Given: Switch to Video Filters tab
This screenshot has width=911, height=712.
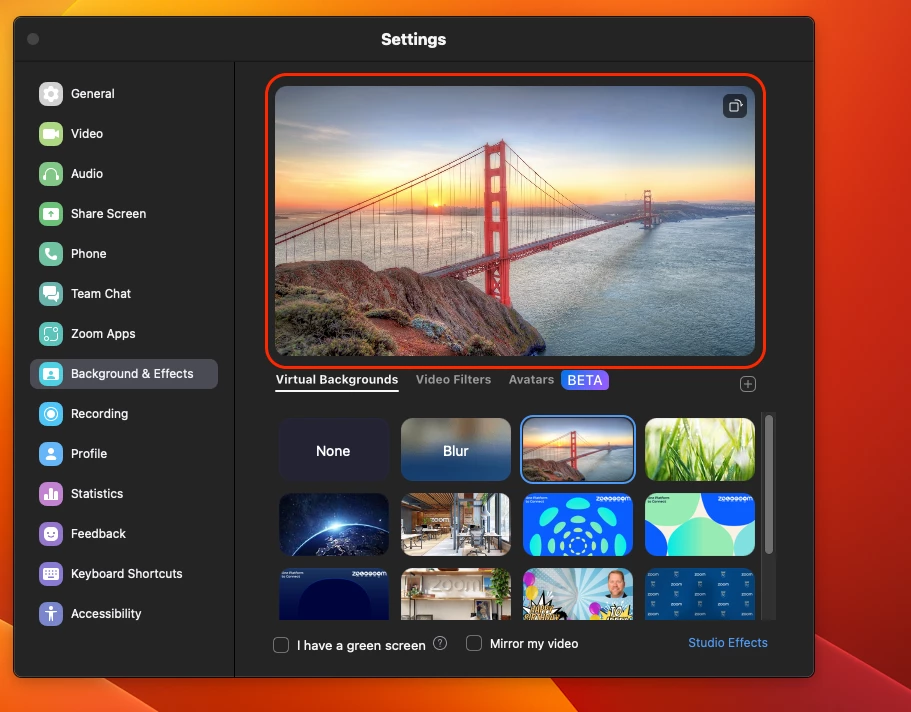Looking at the screenshot, I should click(x=453, y=380).
